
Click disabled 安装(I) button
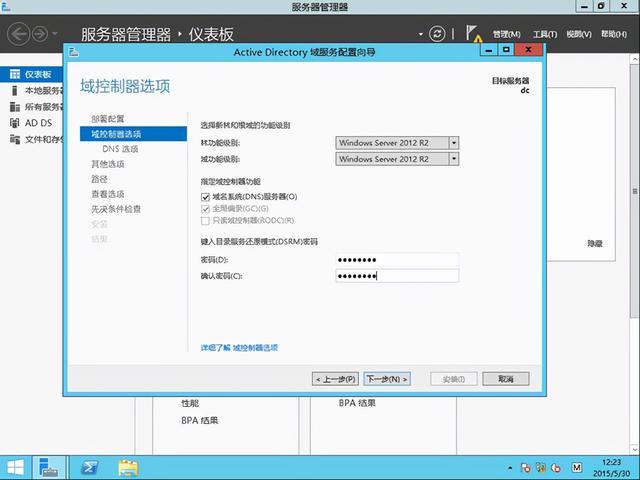pyautogui.click(x=453, y=379)
